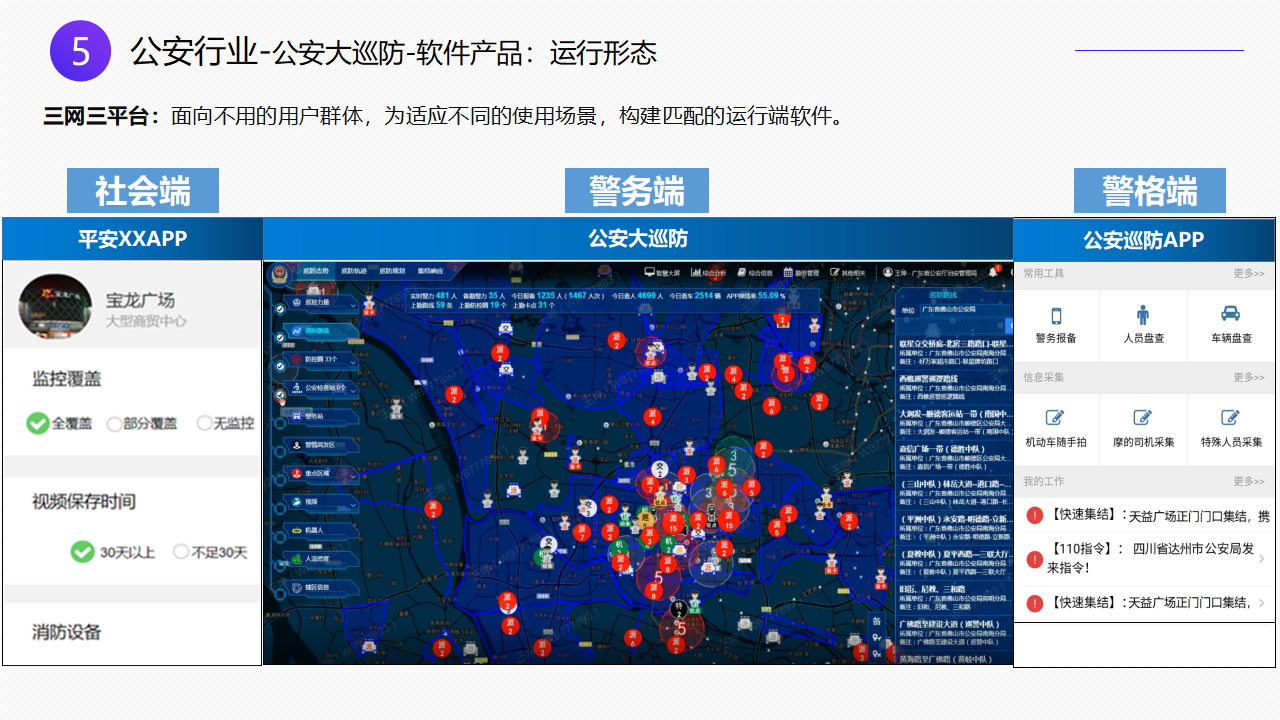Toggle the 巡控力量 layer checkmark
The image size is (1280, 720).
pos(280,309)
